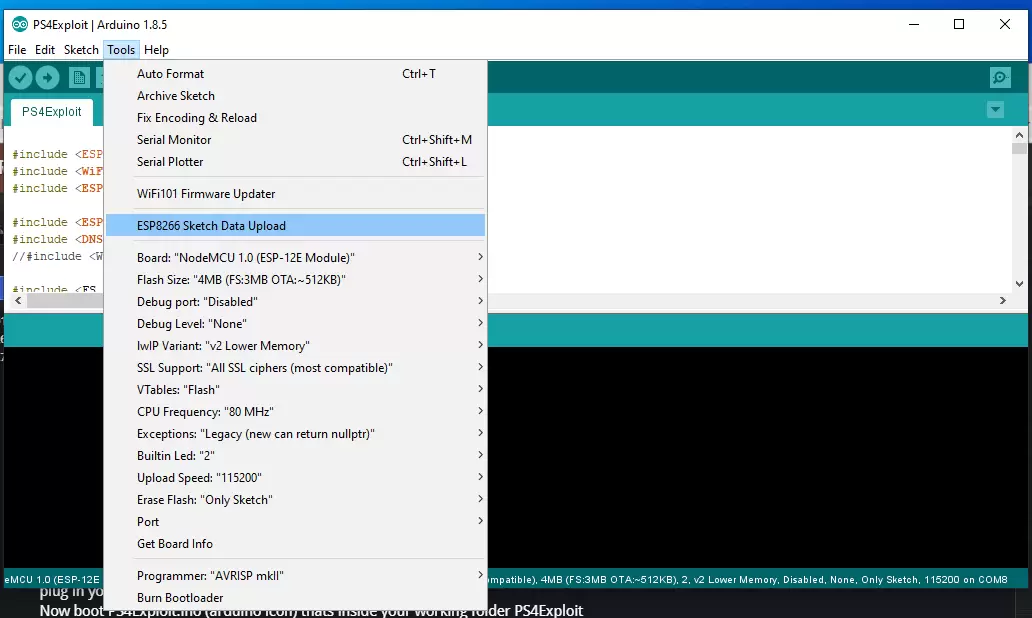Expand the Exceptions submenu
Viewport: 1032px width, 618px height.
[x=295, y=434]
